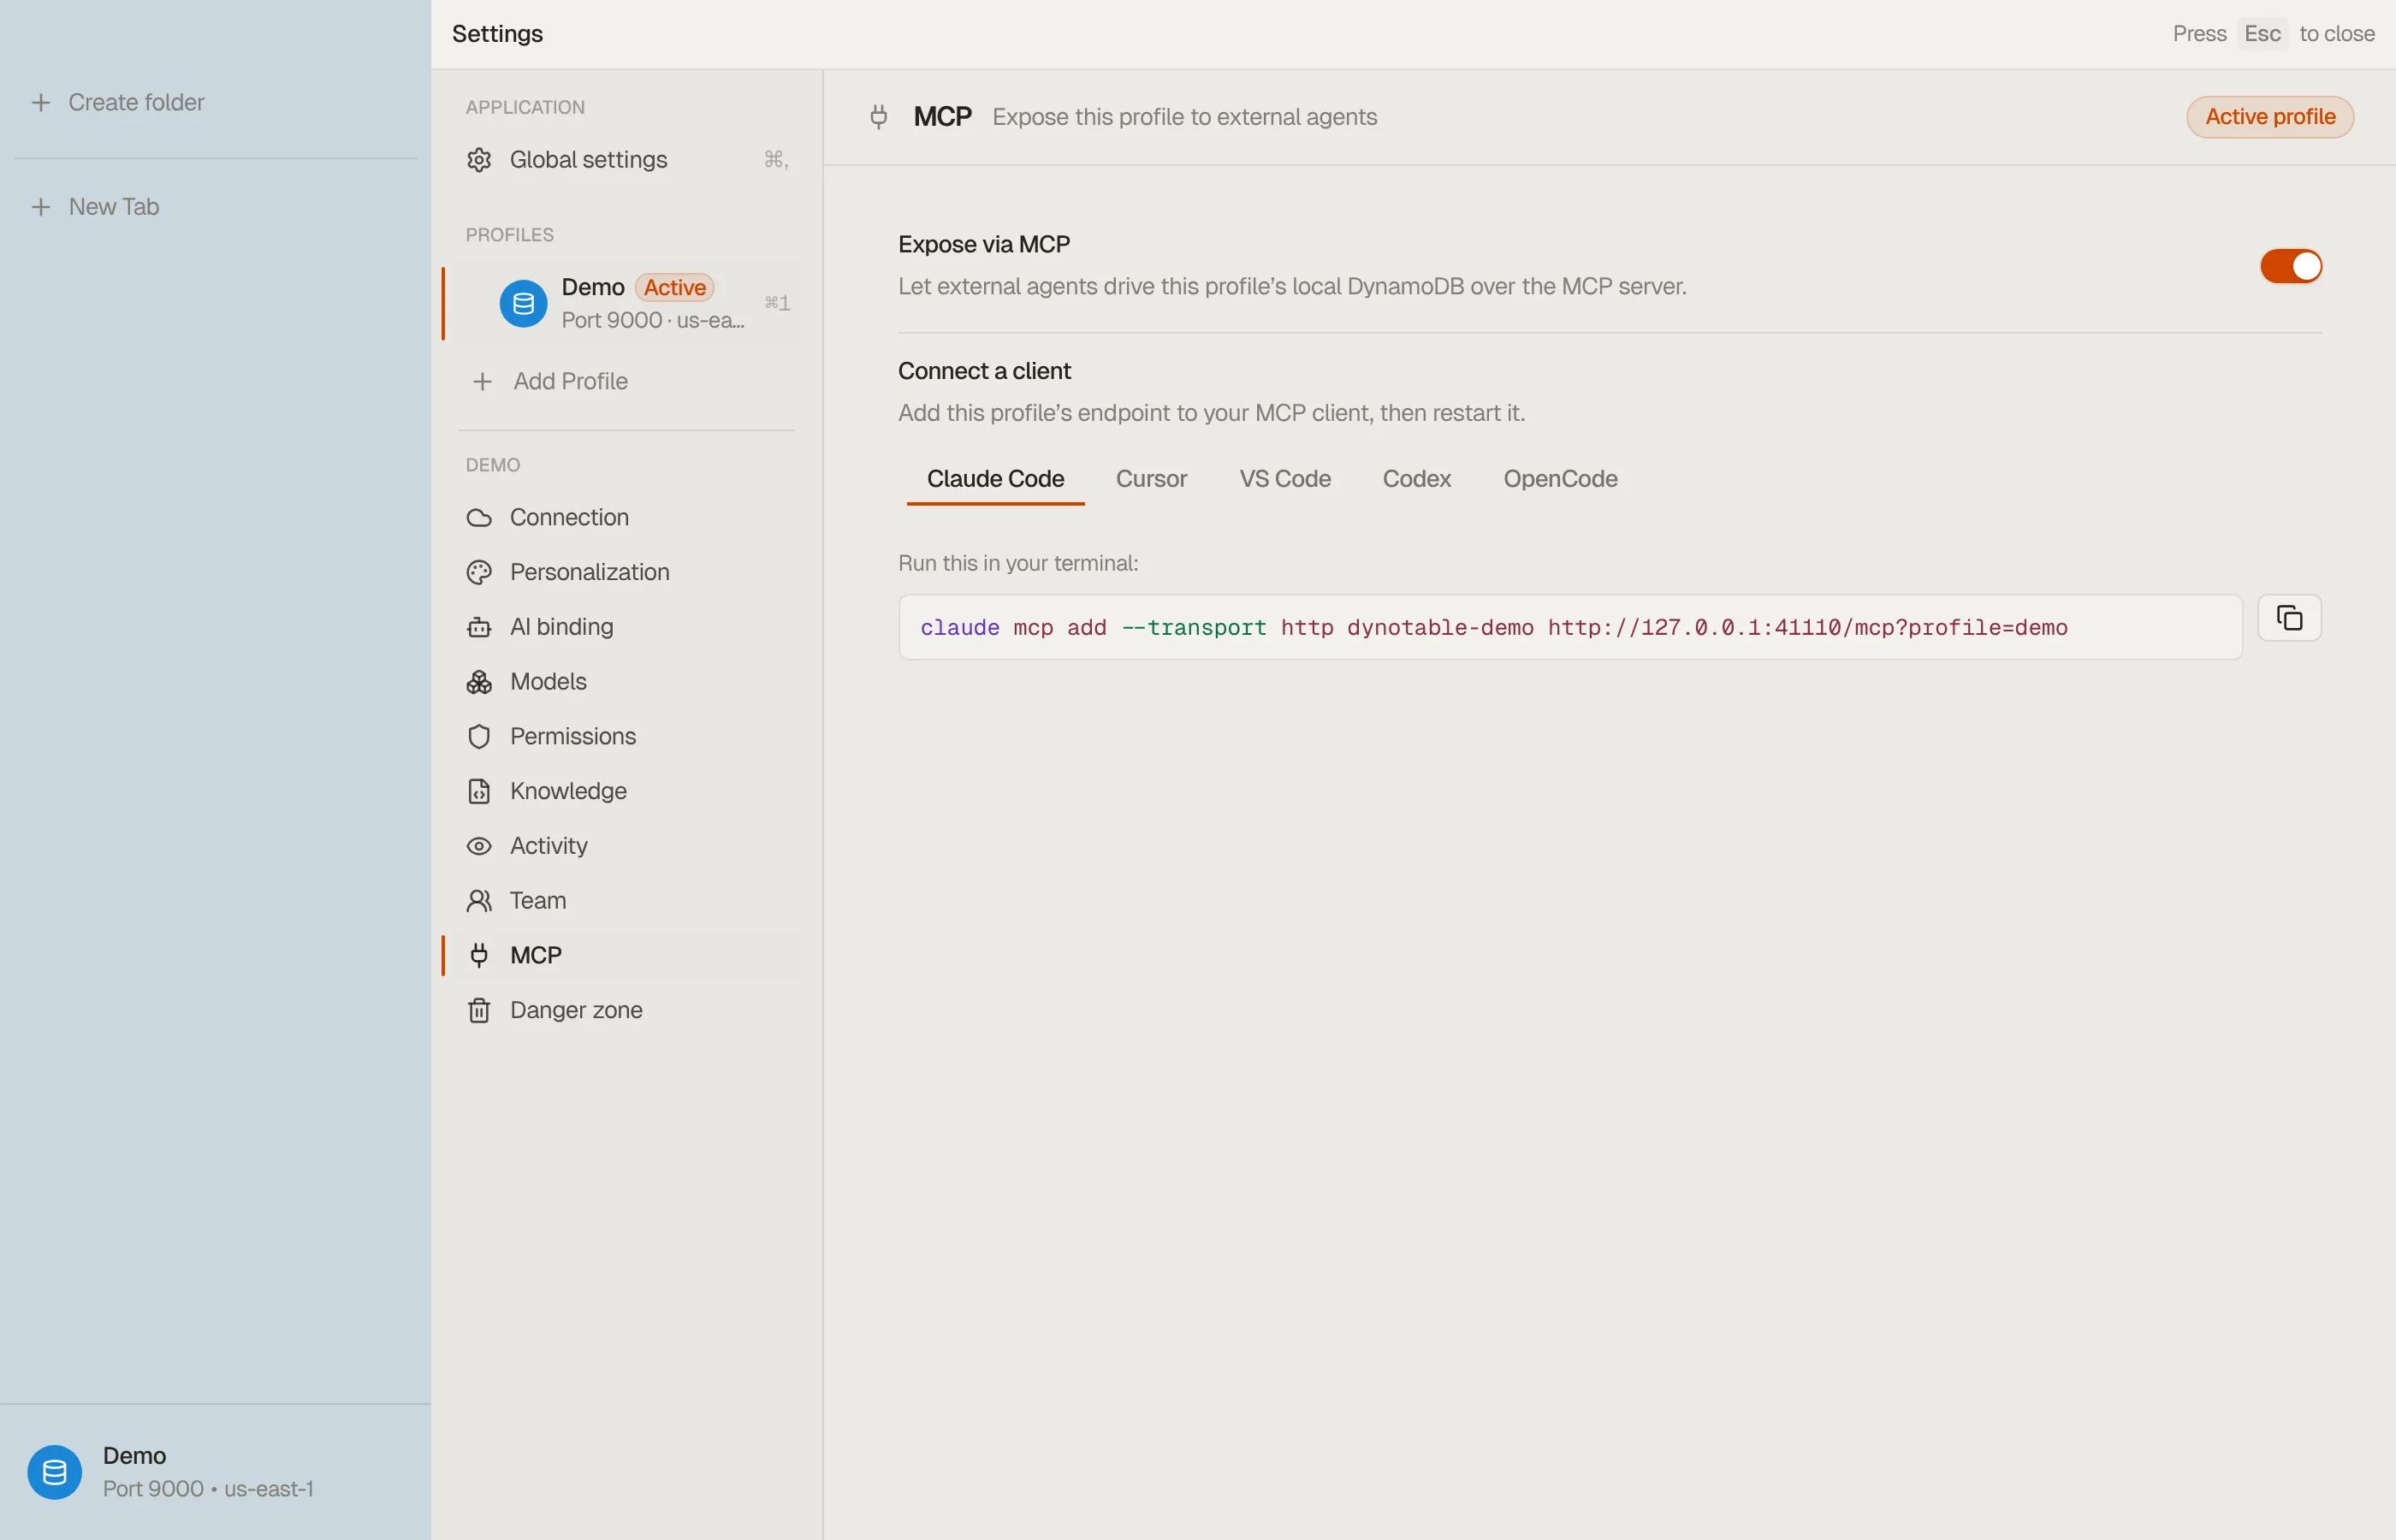The width and height of the screenshot is (2396, 1540).
Task: Switch to the Codex client tab
Action: click(x=1416, y=479)
